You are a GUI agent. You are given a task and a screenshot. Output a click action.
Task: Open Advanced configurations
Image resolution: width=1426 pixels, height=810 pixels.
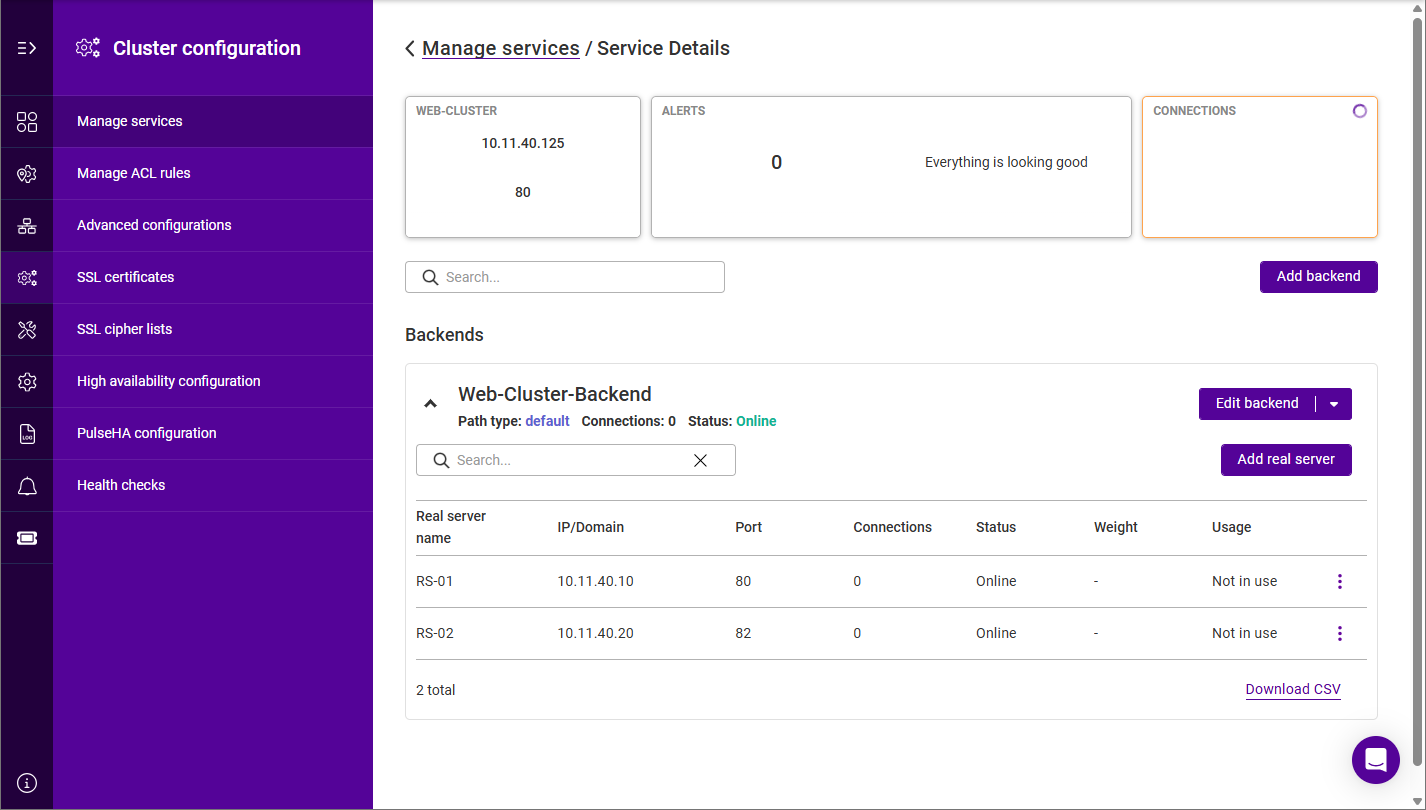(x=213, y=225)
